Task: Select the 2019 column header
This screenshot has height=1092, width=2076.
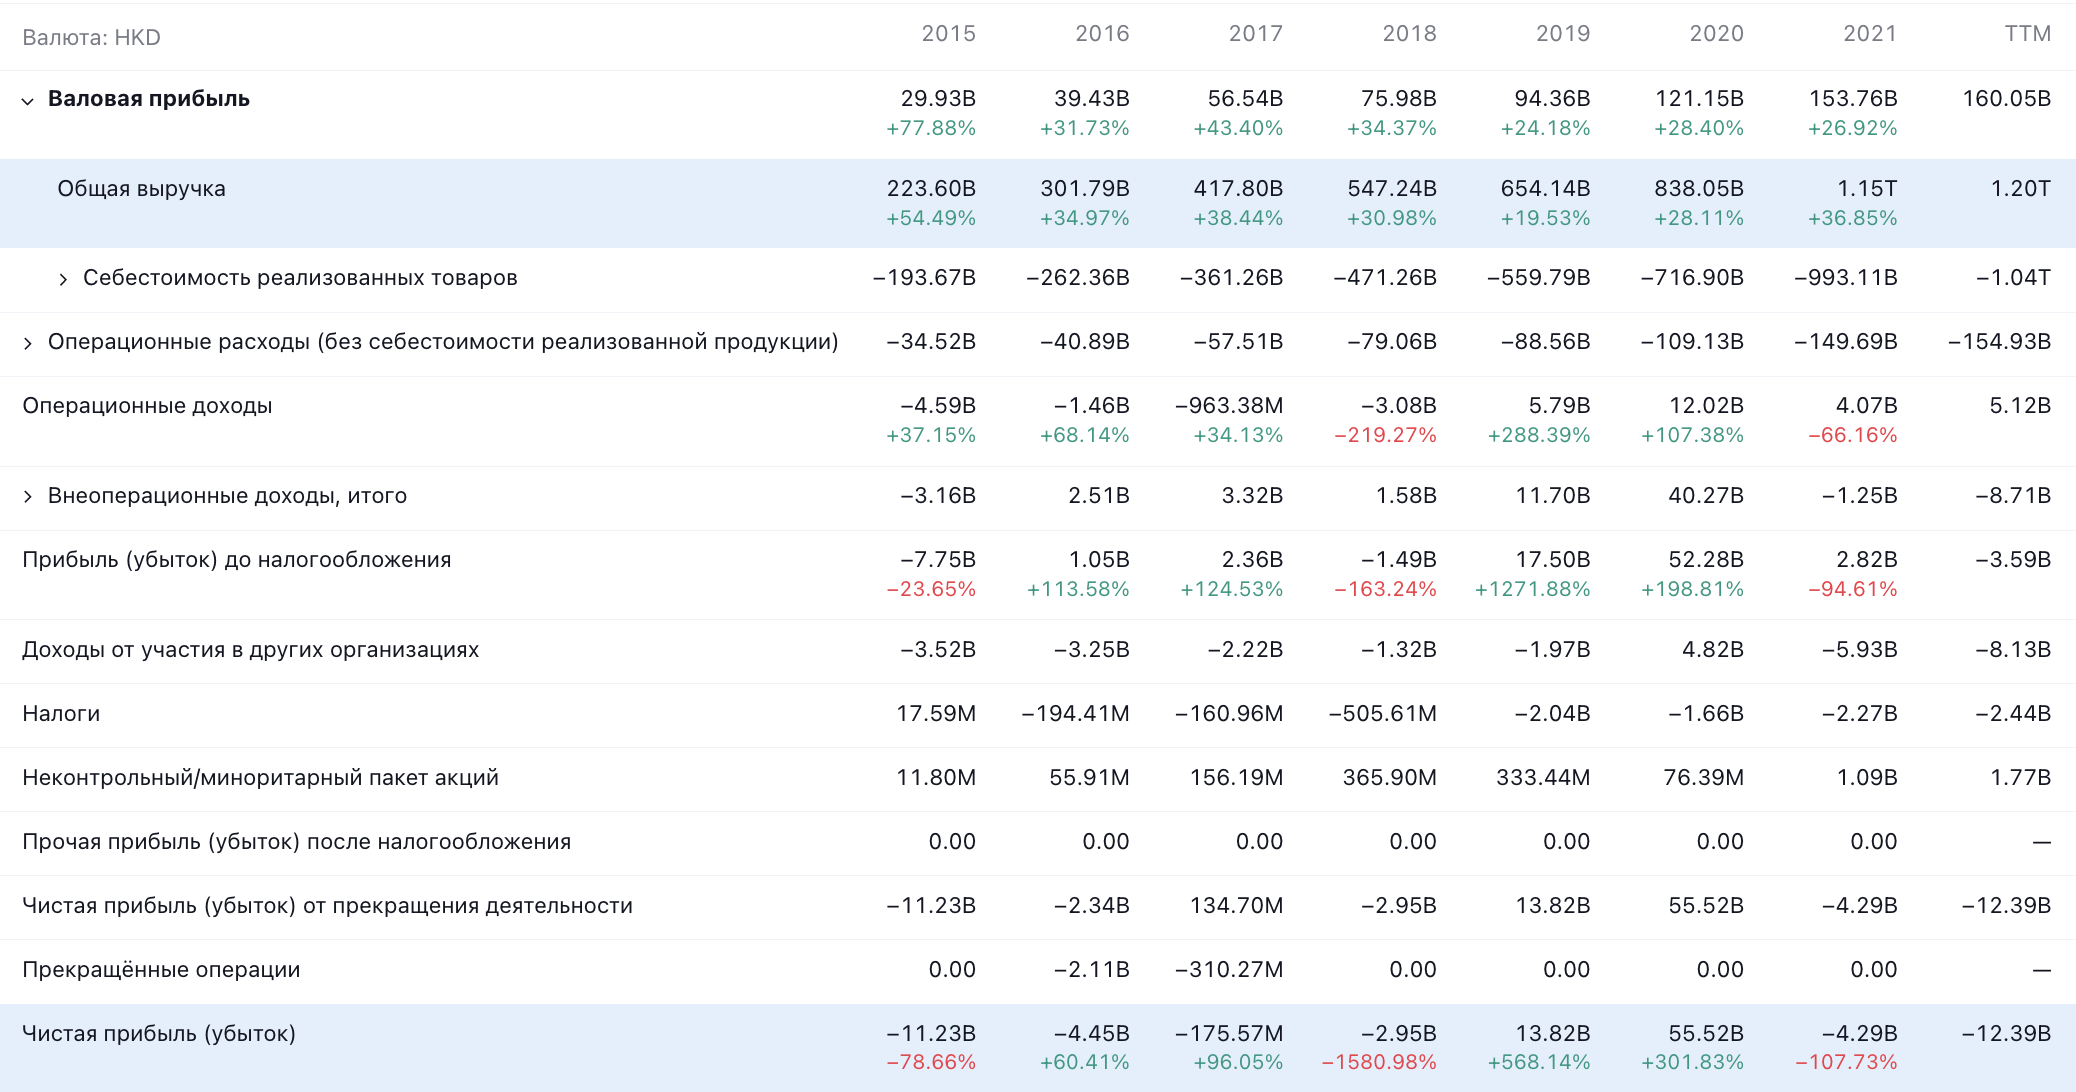Action: click(1563, 34)
